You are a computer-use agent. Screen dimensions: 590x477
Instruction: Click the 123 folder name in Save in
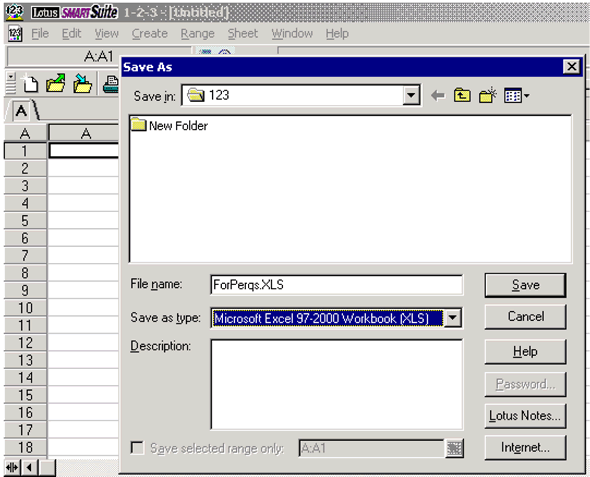[219, 95]
